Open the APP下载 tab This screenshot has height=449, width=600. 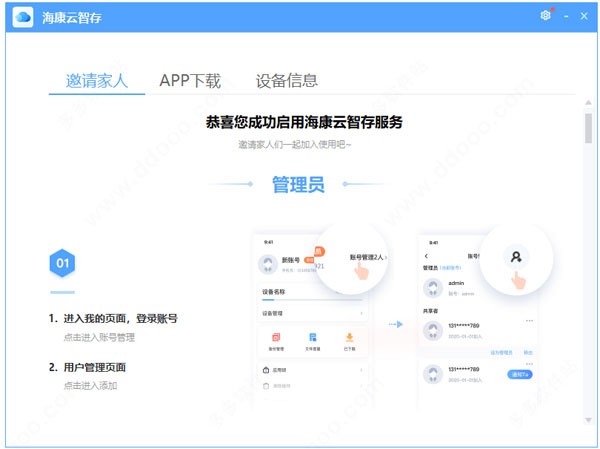(x=190, y=81)
